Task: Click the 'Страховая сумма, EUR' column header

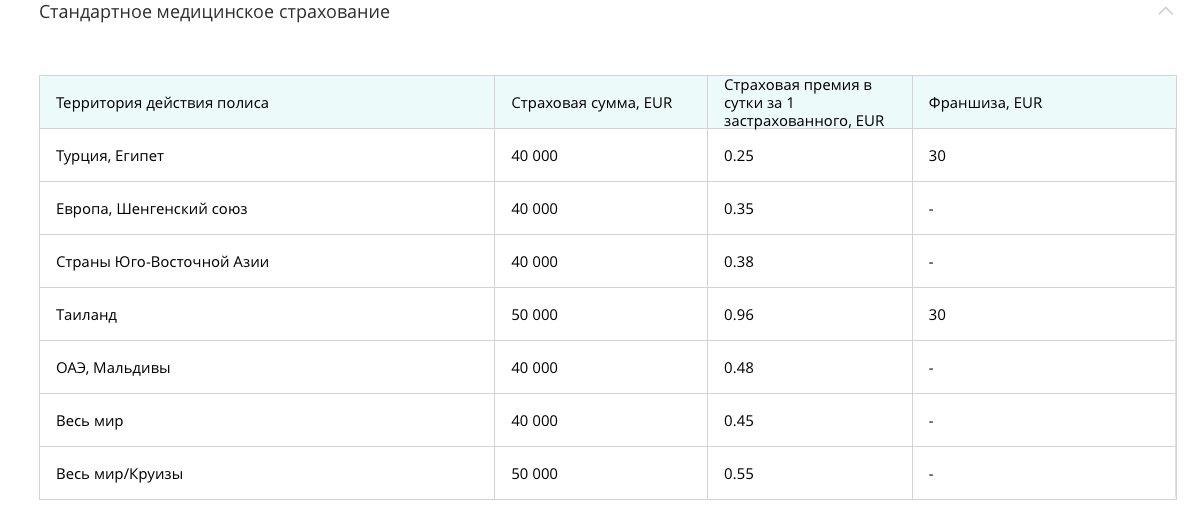Action: tap(591, 103)
